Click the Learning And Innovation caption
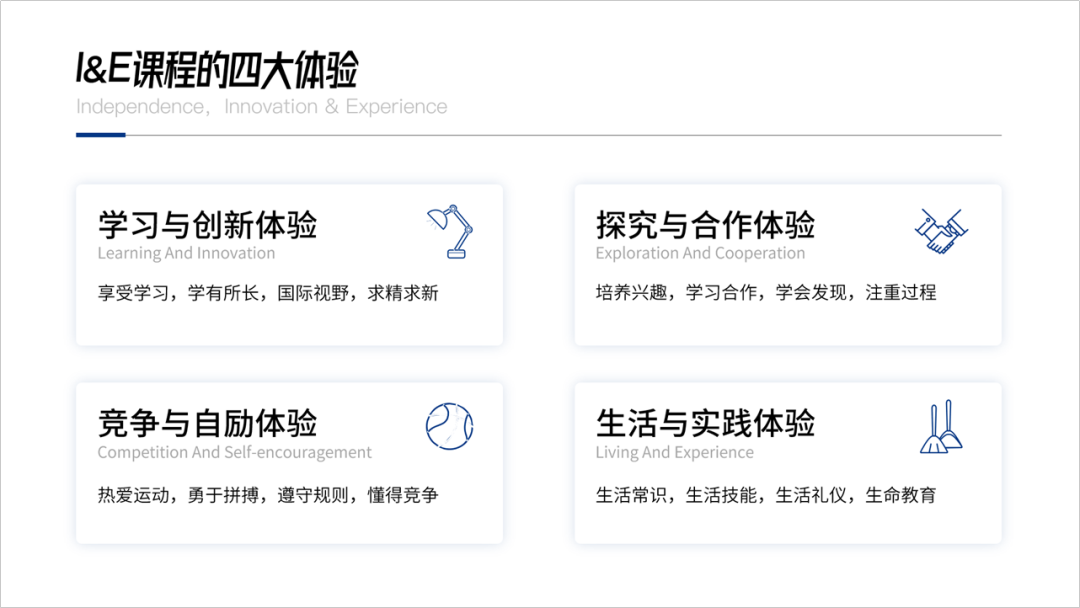 pos(186,253)
